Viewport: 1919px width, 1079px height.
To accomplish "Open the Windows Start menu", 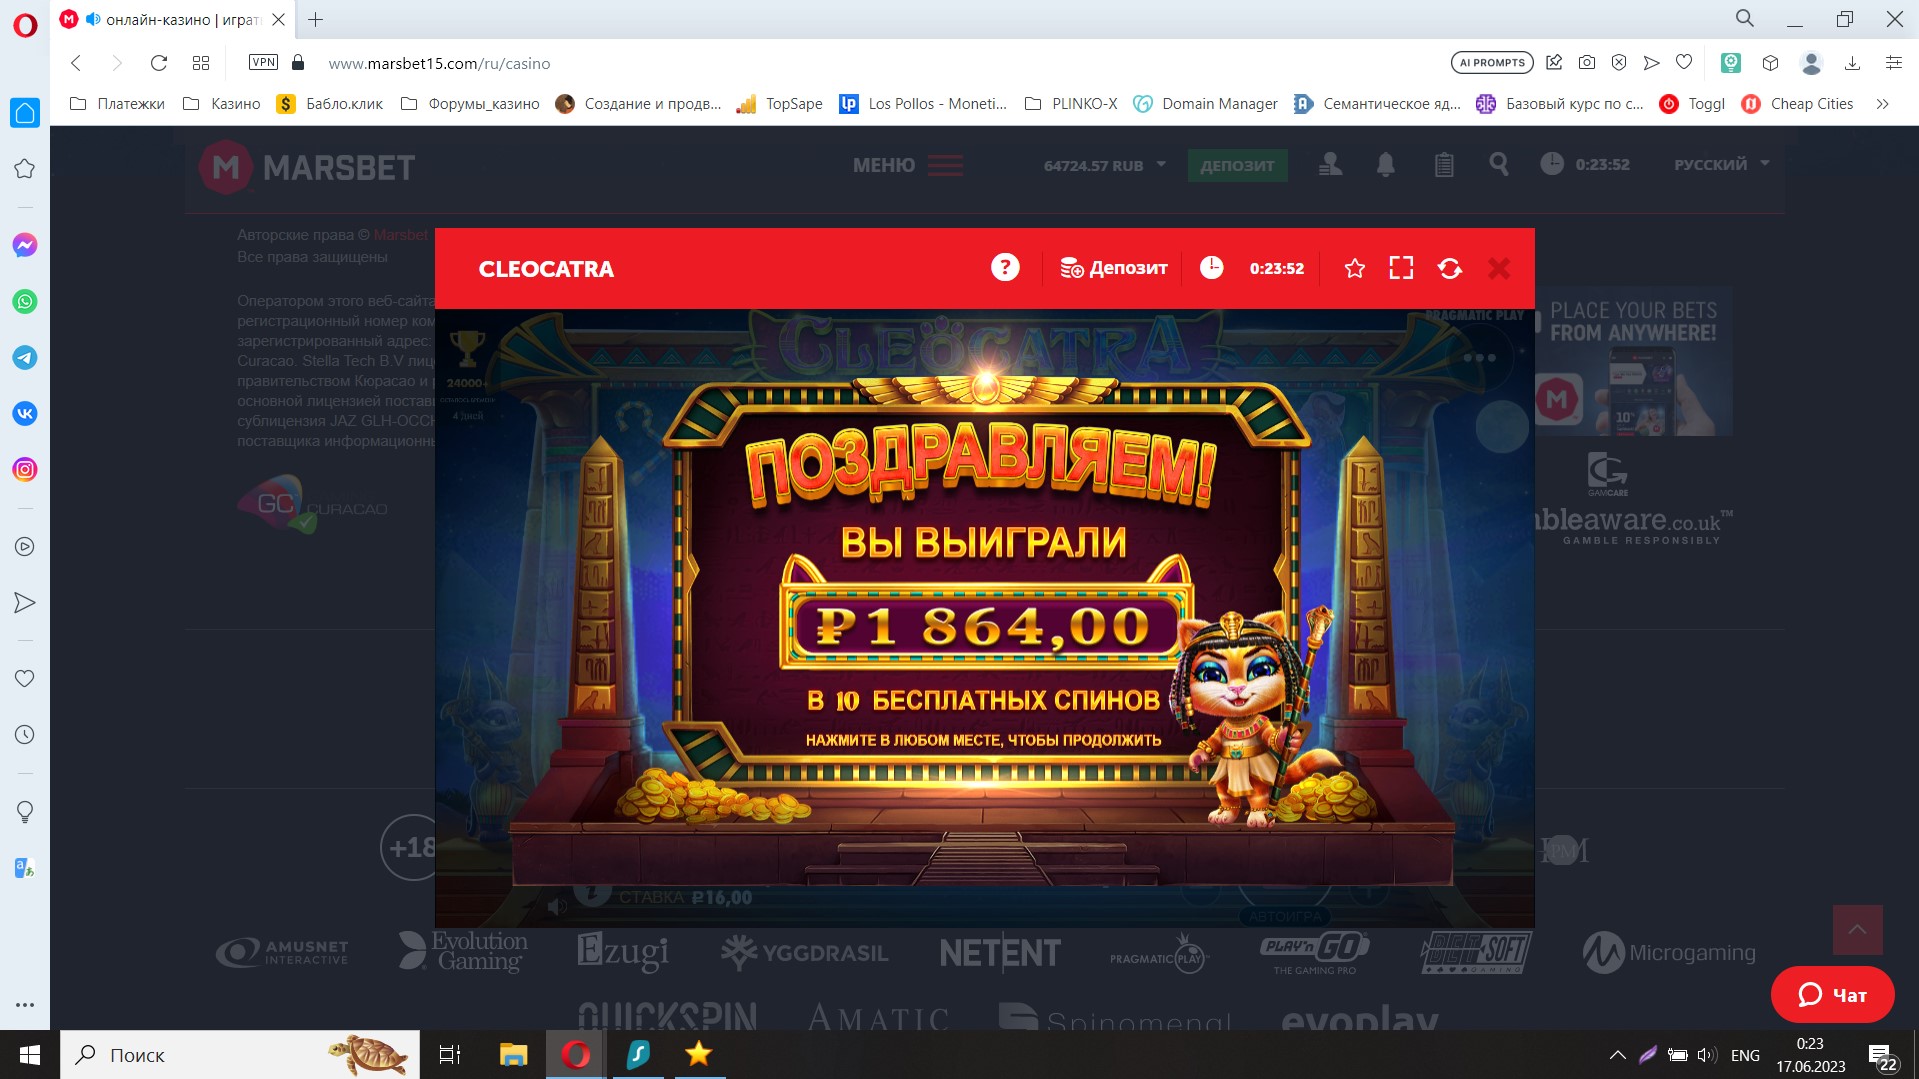I will pos(30,1054).
